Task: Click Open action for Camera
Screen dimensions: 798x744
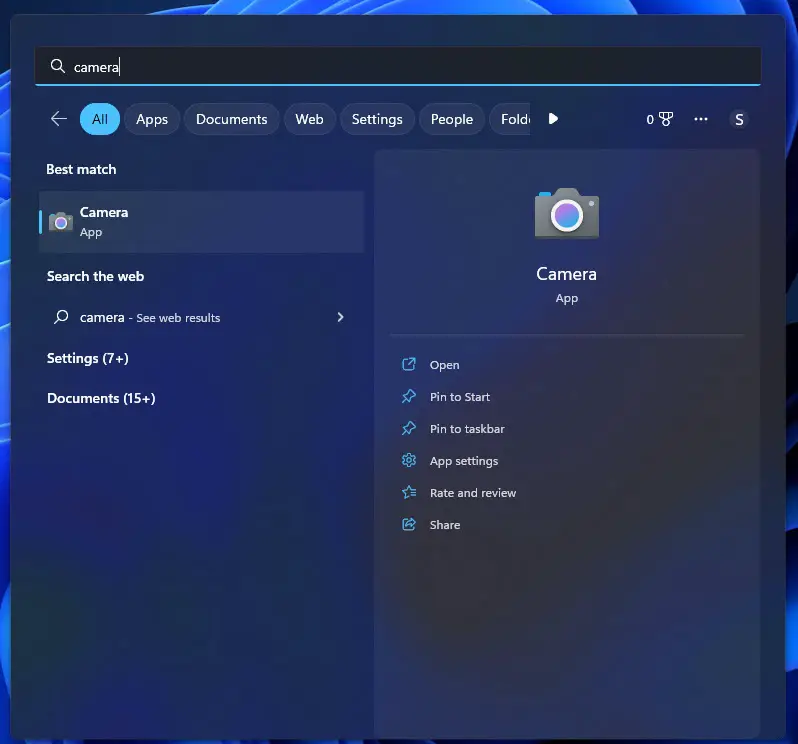Action: coord(444,365)
